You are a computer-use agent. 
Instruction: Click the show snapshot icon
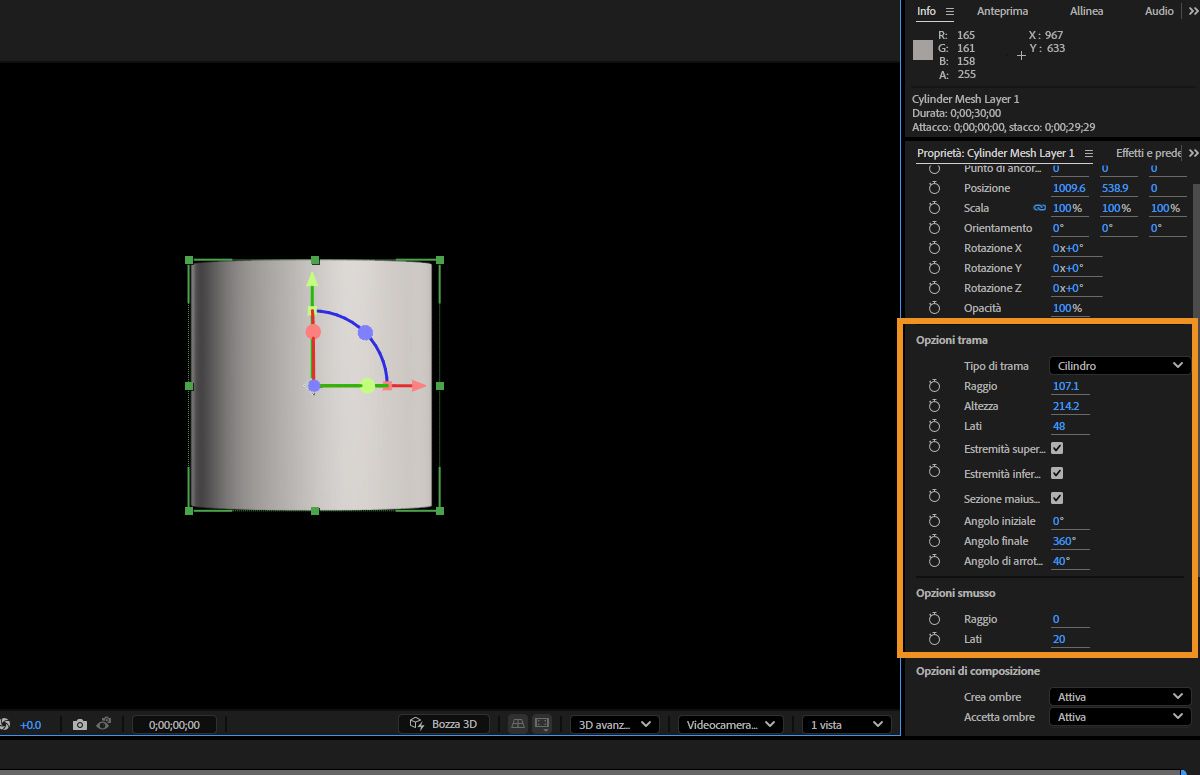click(103, 725)
